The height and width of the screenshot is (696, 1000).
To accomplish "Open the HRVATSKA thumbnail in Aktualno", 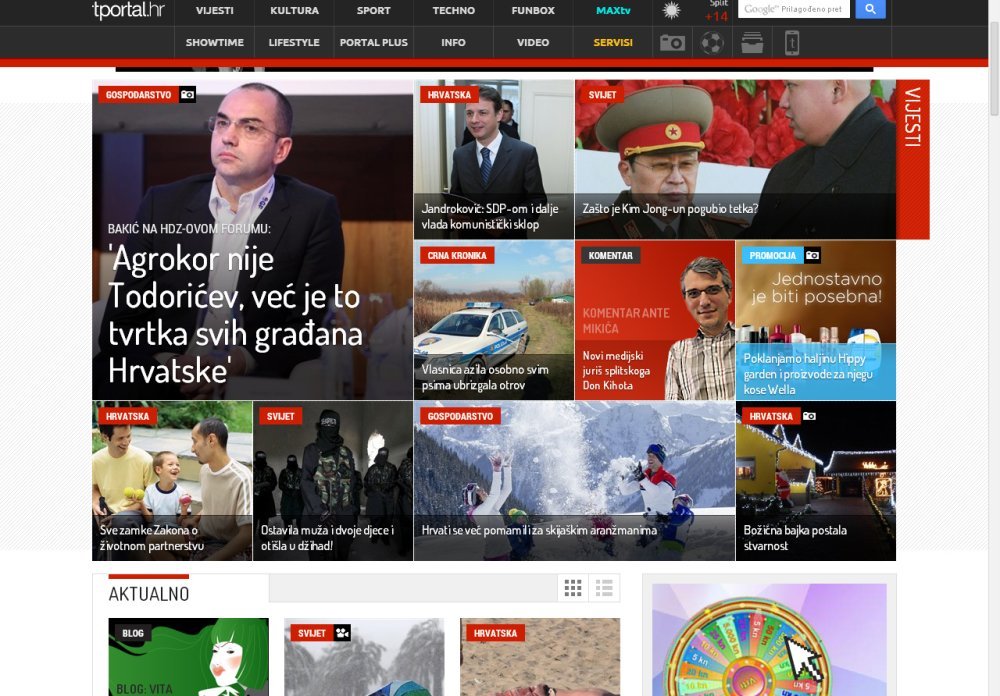I will [540, 657].
